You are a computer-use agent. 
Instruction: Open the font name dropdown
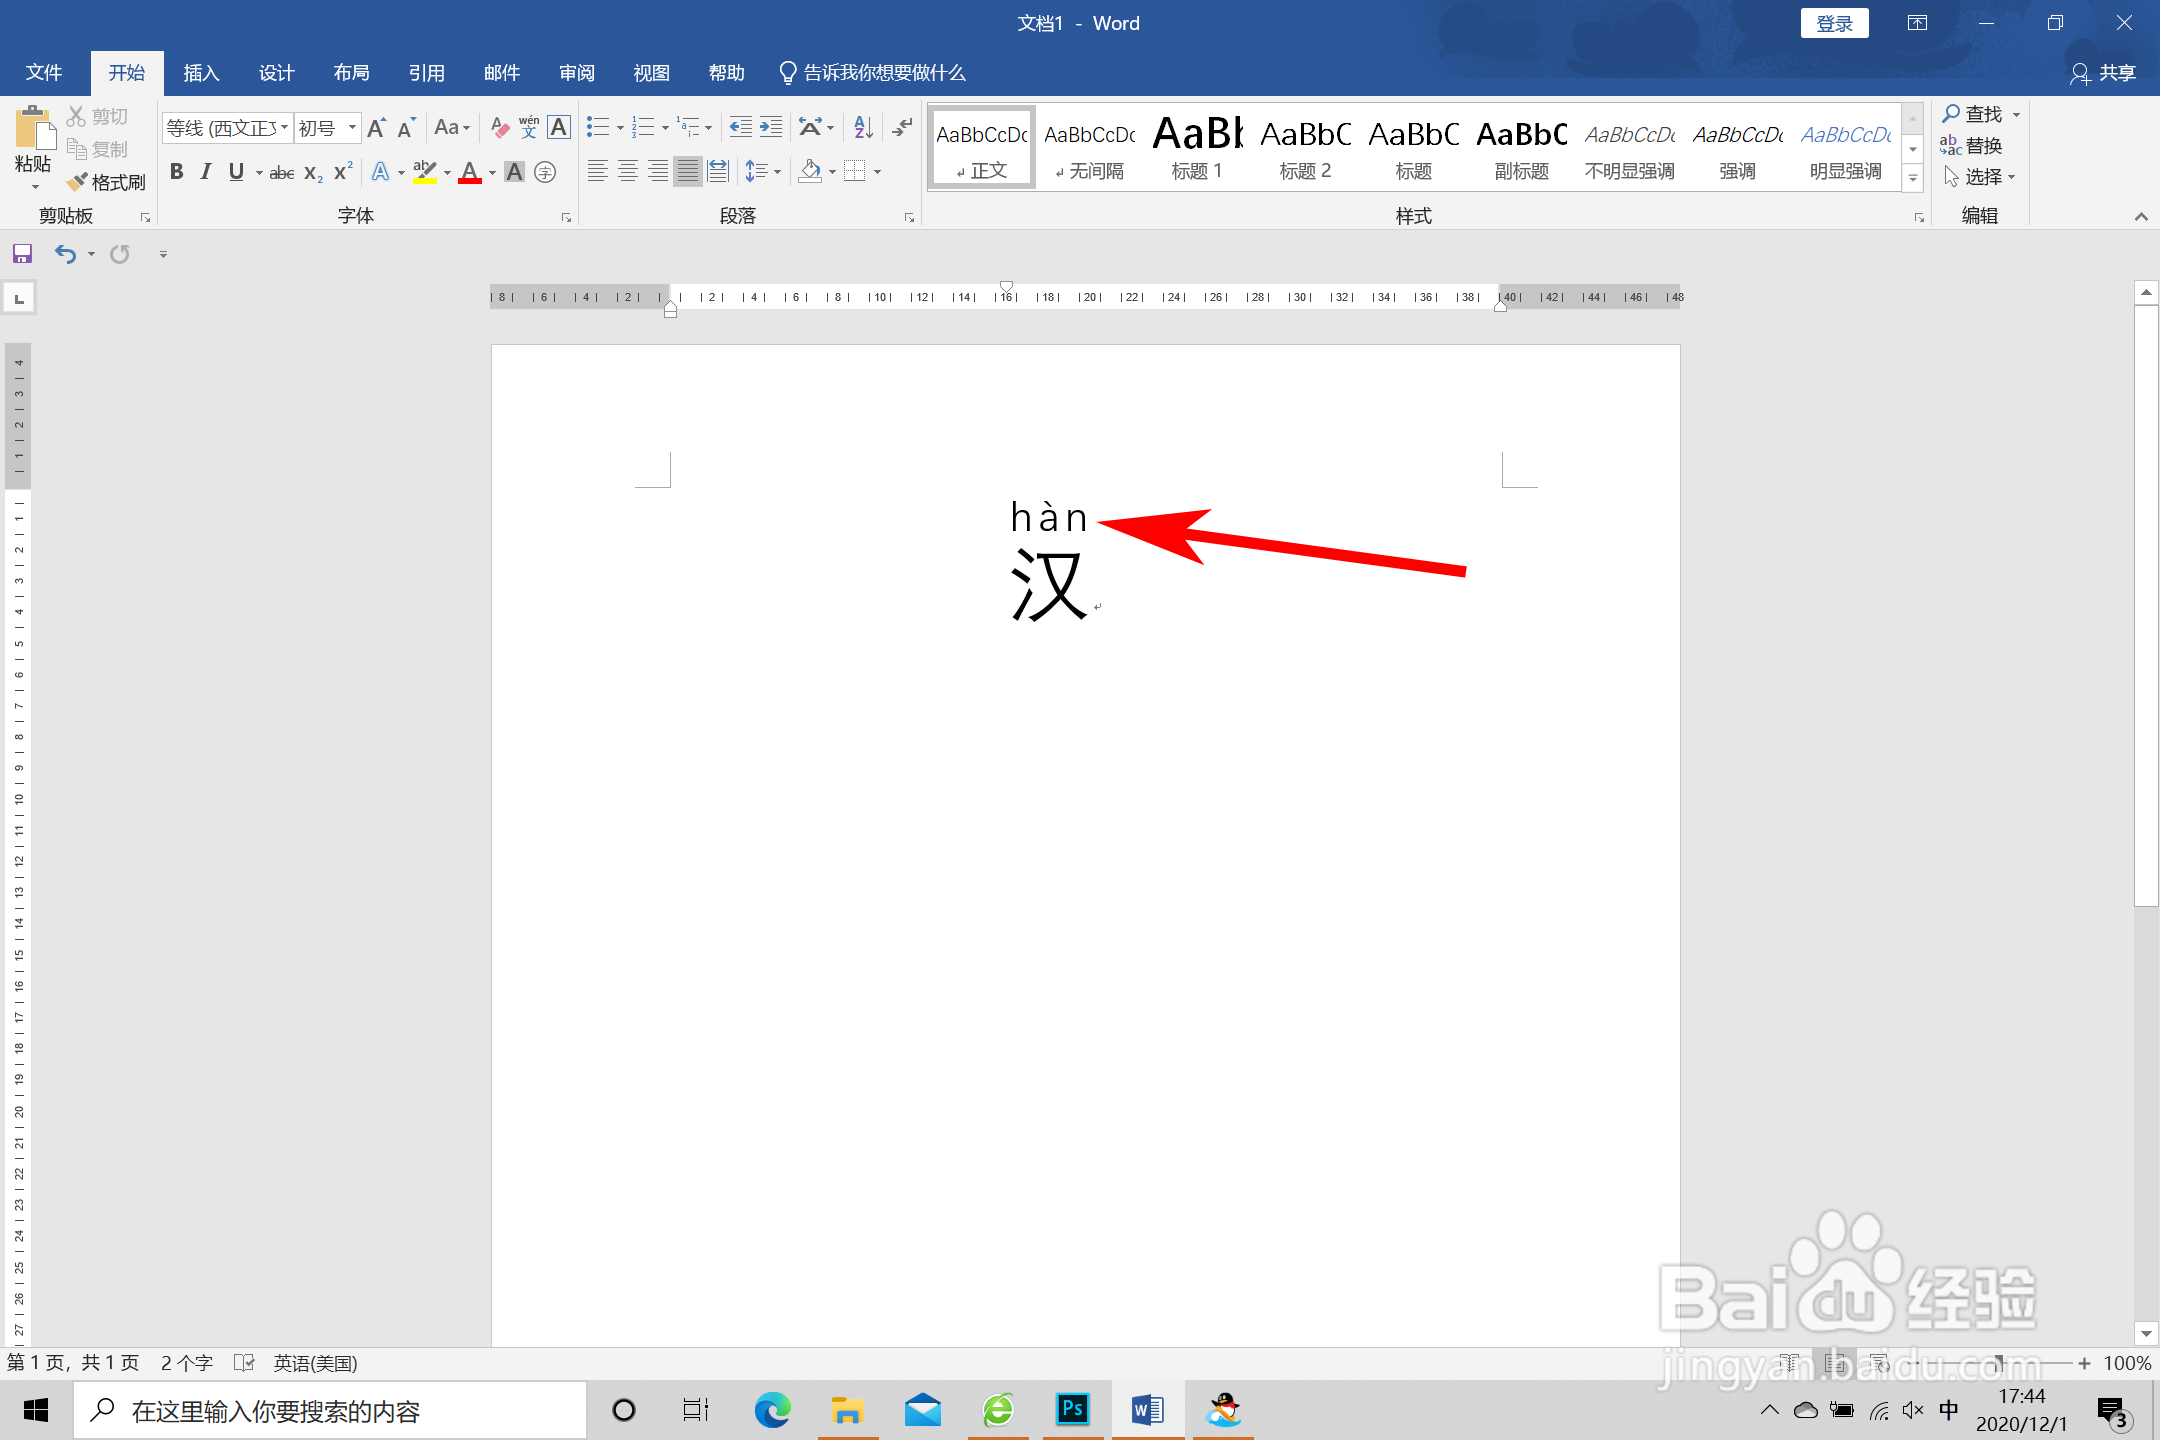pyautogui.click(x=284, y=128)
